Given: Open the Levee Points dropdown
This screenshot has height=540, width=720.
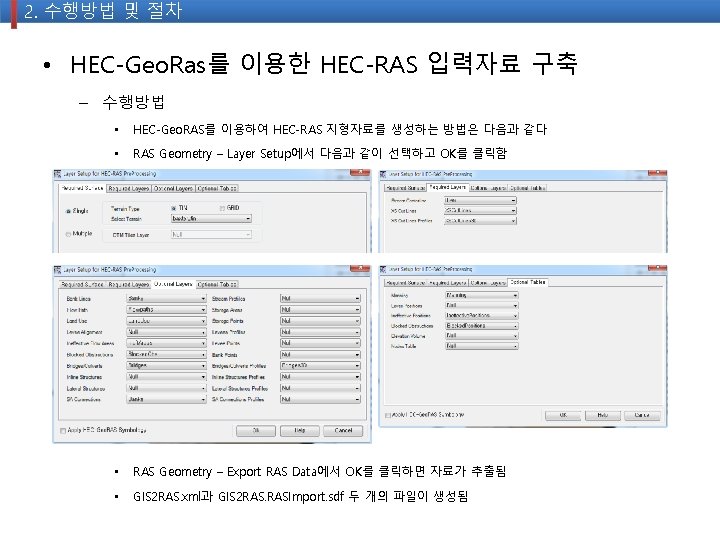Looking at the screenshot, I should click(320, 343).
